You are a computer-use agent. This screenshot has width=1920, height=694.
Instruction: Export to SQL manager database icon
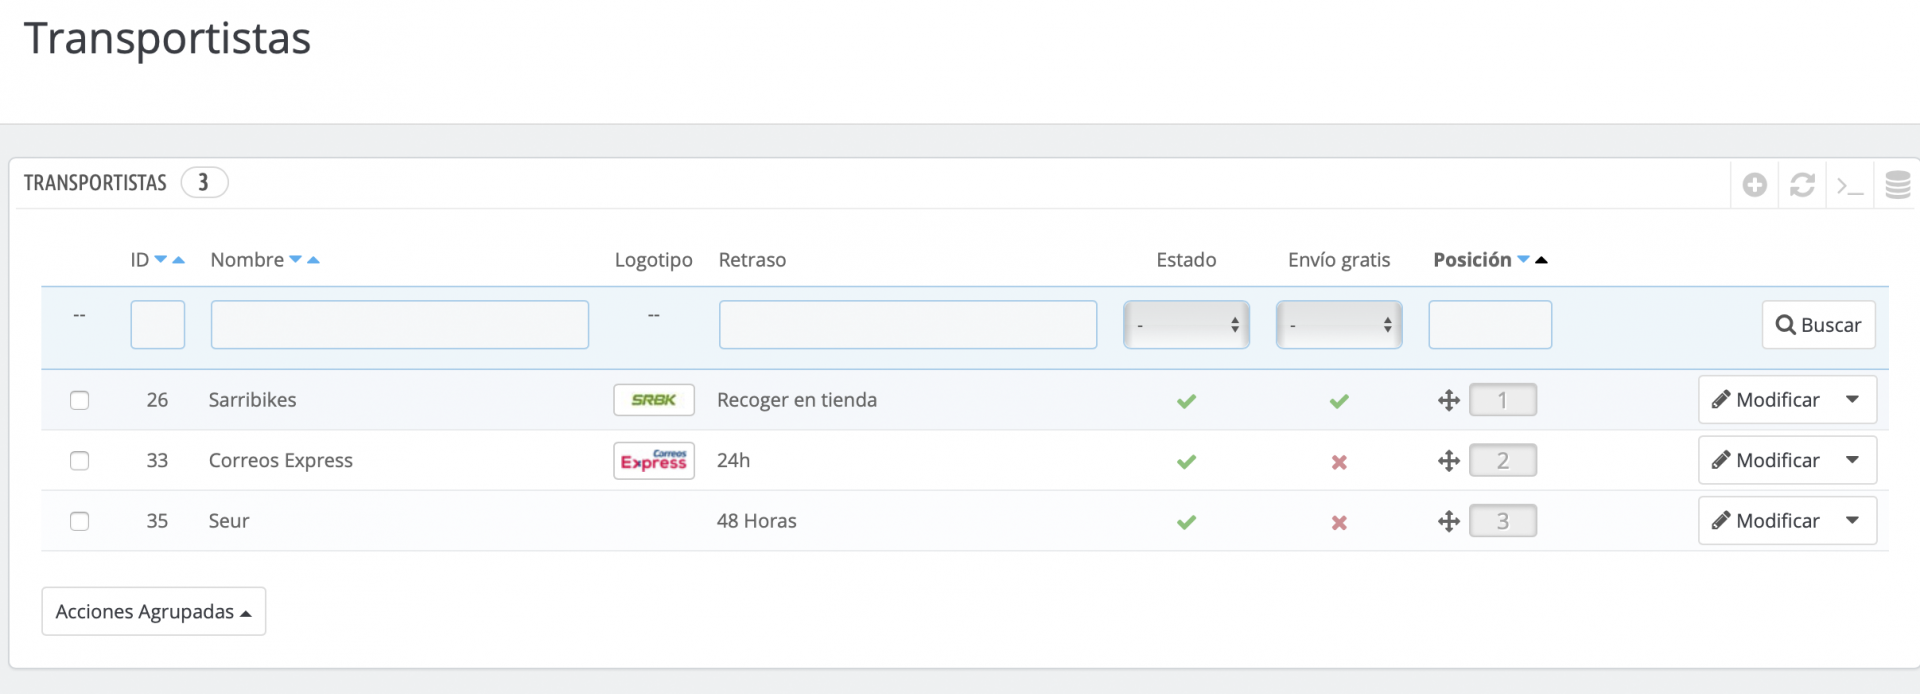tap(1897, 185)
